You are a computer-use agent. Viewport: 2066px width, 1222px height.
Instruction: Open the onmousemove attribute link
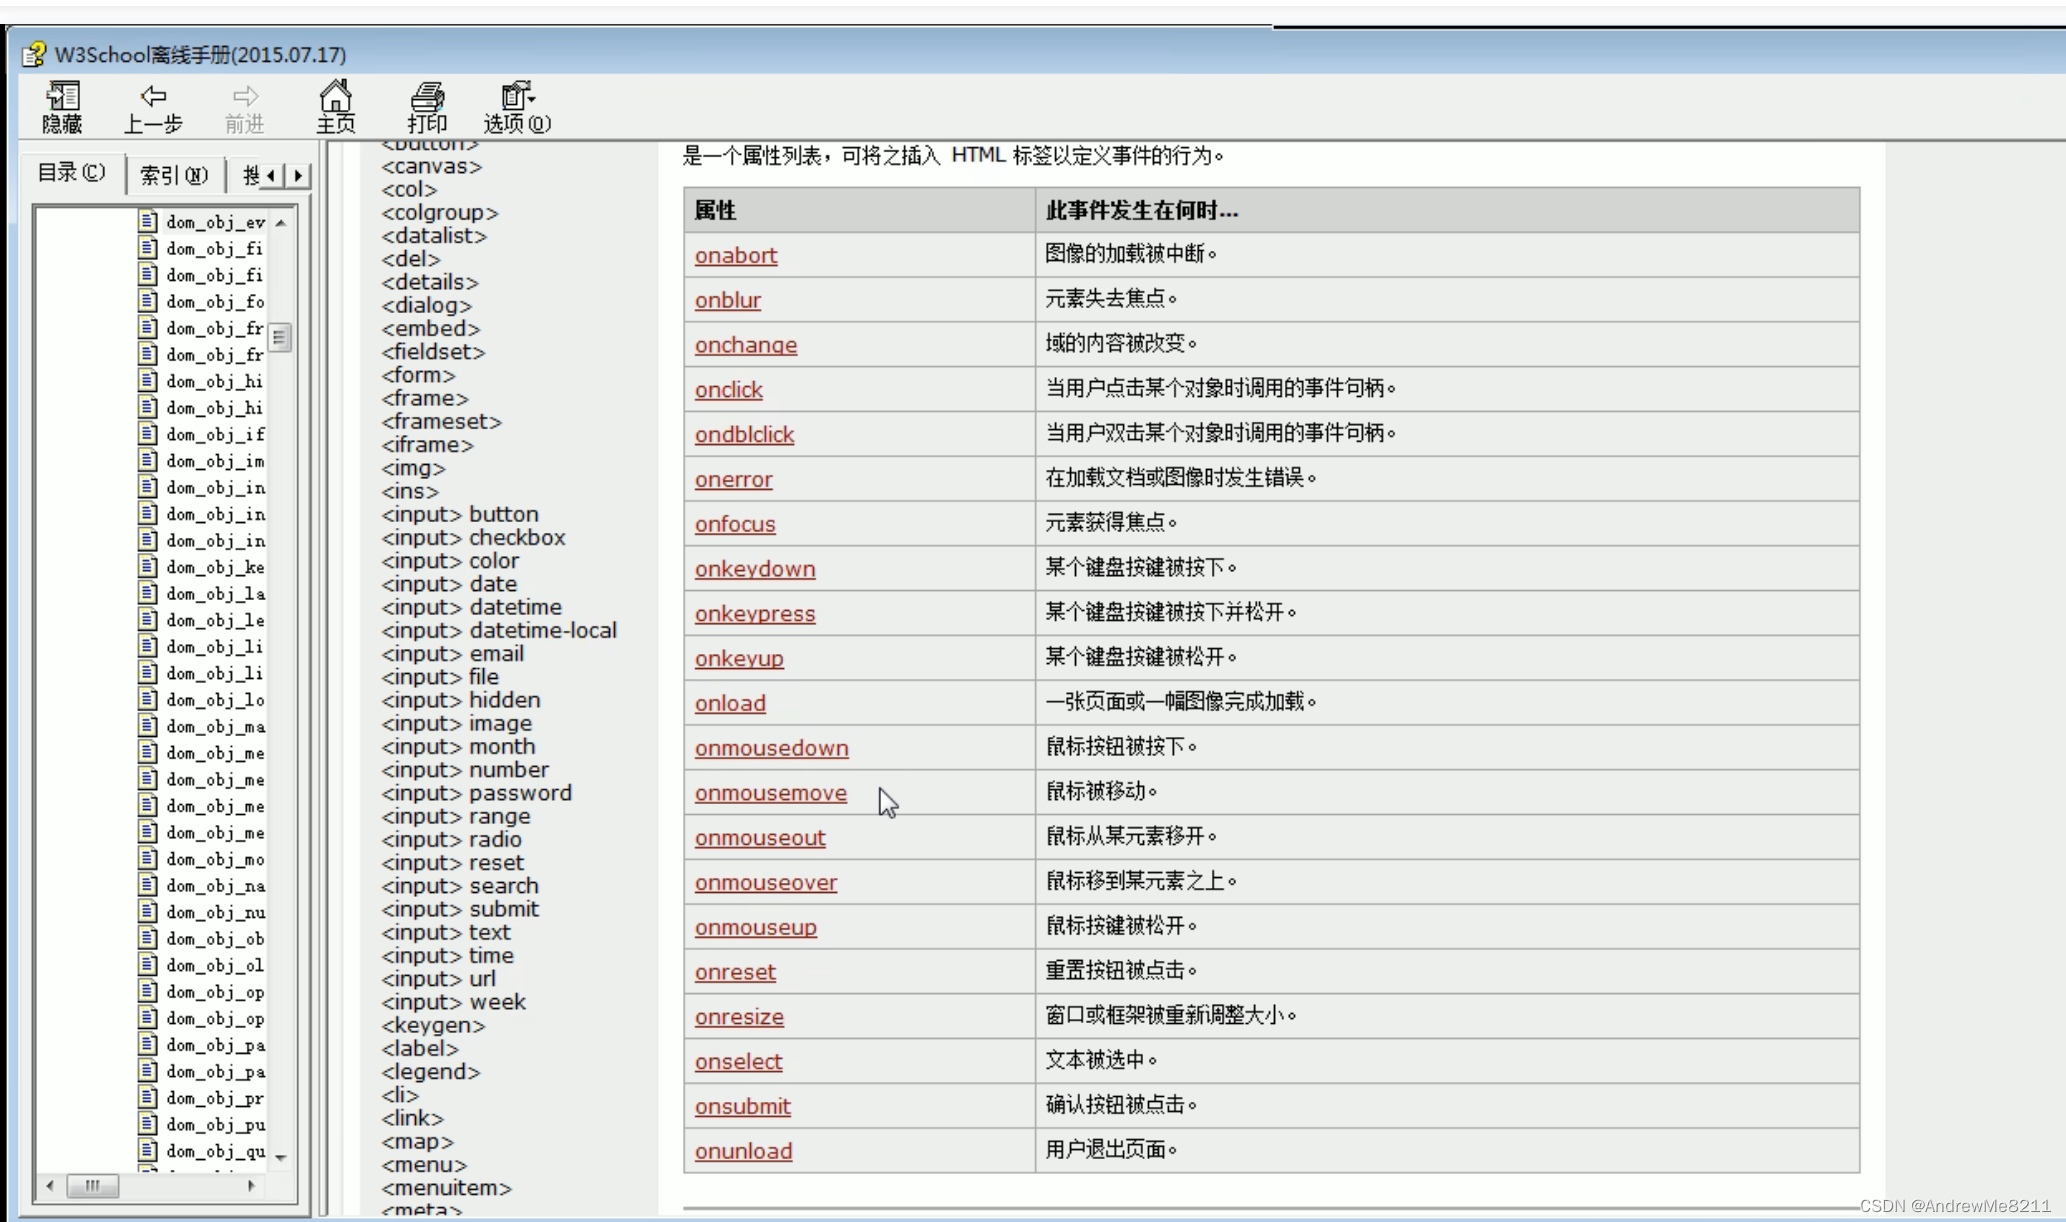click(x=770, y=793)
